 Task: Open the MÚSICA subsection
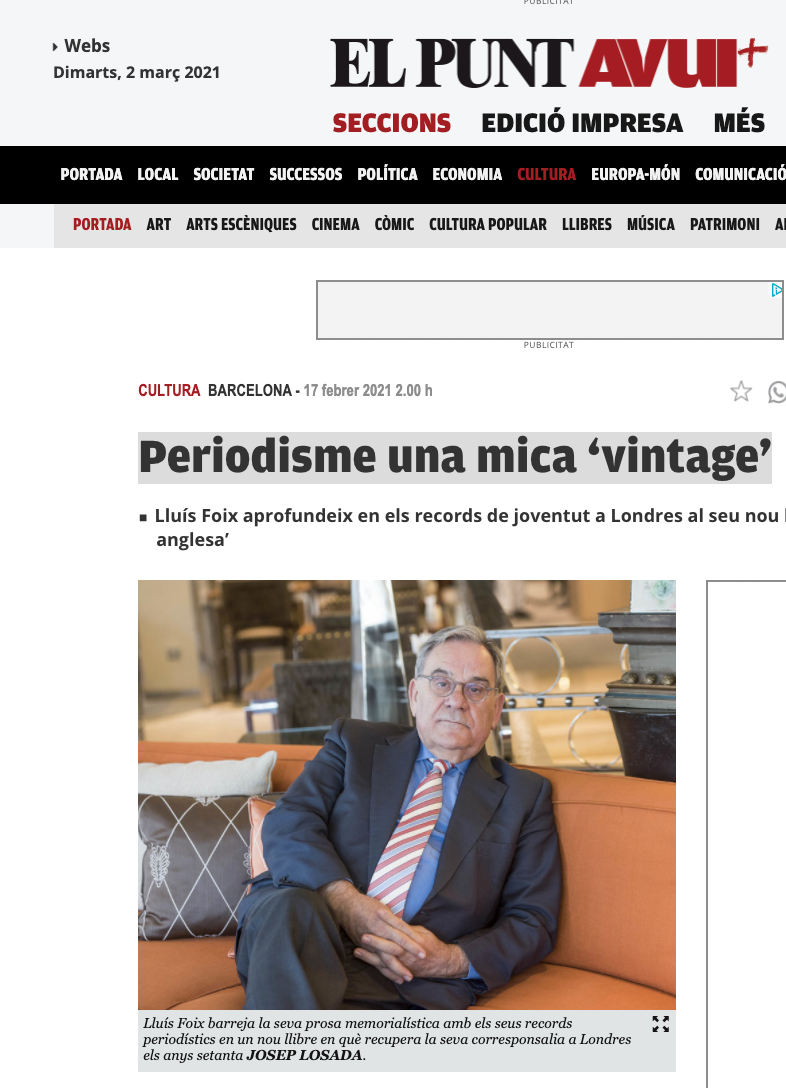651,224
